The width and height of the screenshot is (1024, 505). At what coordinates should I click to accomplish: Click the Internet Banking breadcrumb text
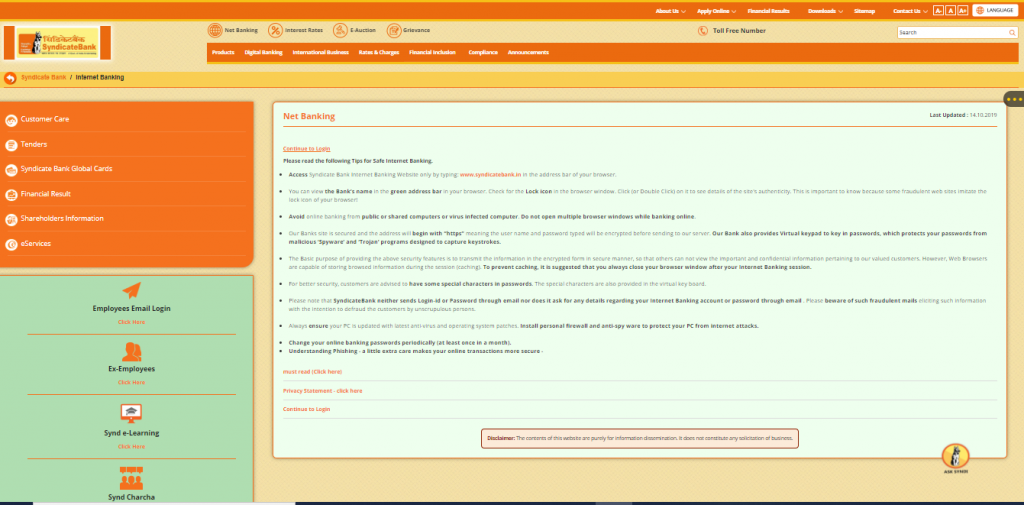point(100,77)
